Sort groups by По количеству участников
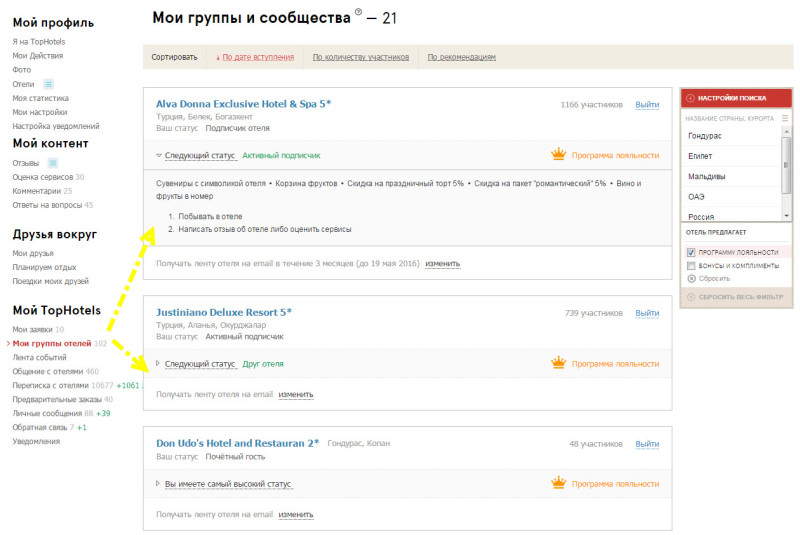Image resolution: width=800 pixels, height=535 pixels. tap(361, 58)
